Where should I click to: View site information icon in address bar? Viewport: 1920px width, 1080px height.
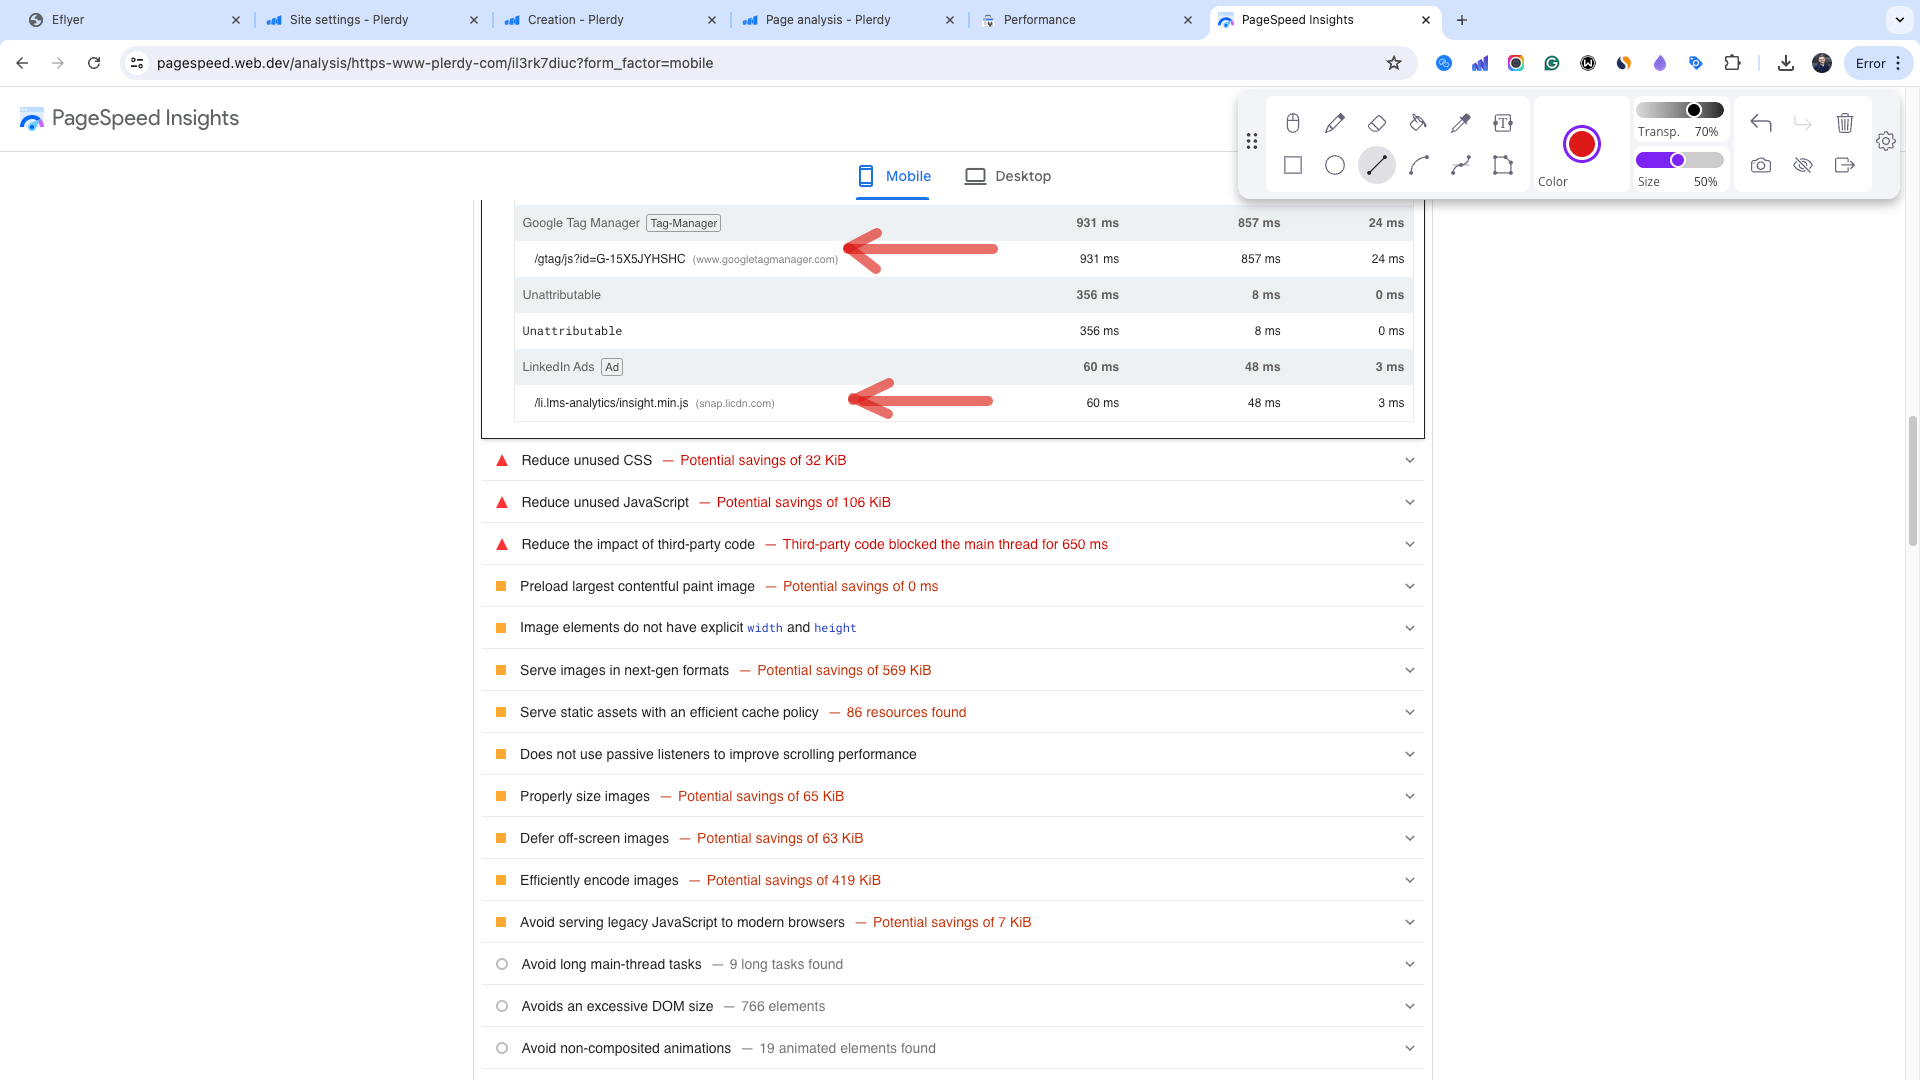pos(137,63)
